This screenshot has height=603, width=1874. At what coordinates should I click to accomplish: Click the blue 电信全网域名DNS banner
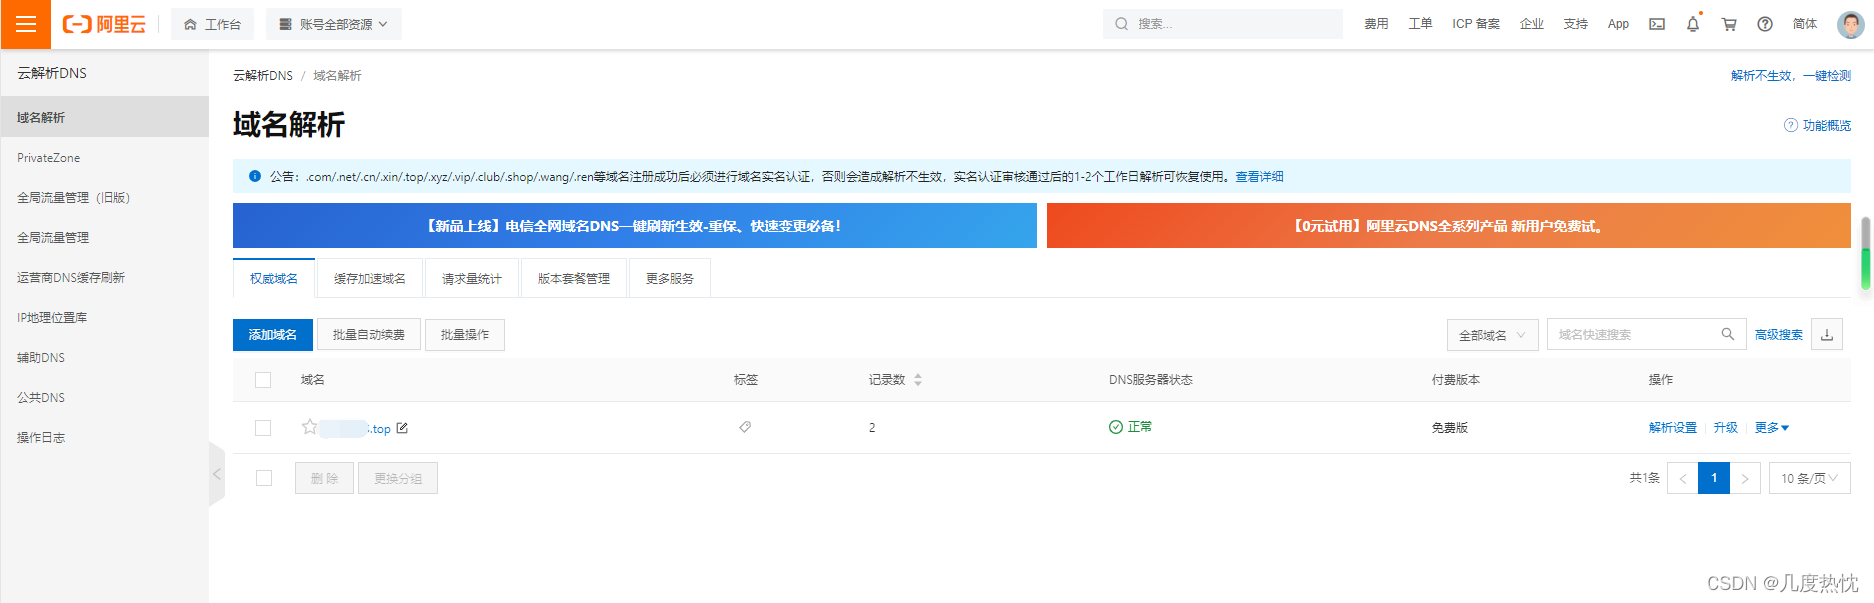pyautogui.click(x=635, y=226)
